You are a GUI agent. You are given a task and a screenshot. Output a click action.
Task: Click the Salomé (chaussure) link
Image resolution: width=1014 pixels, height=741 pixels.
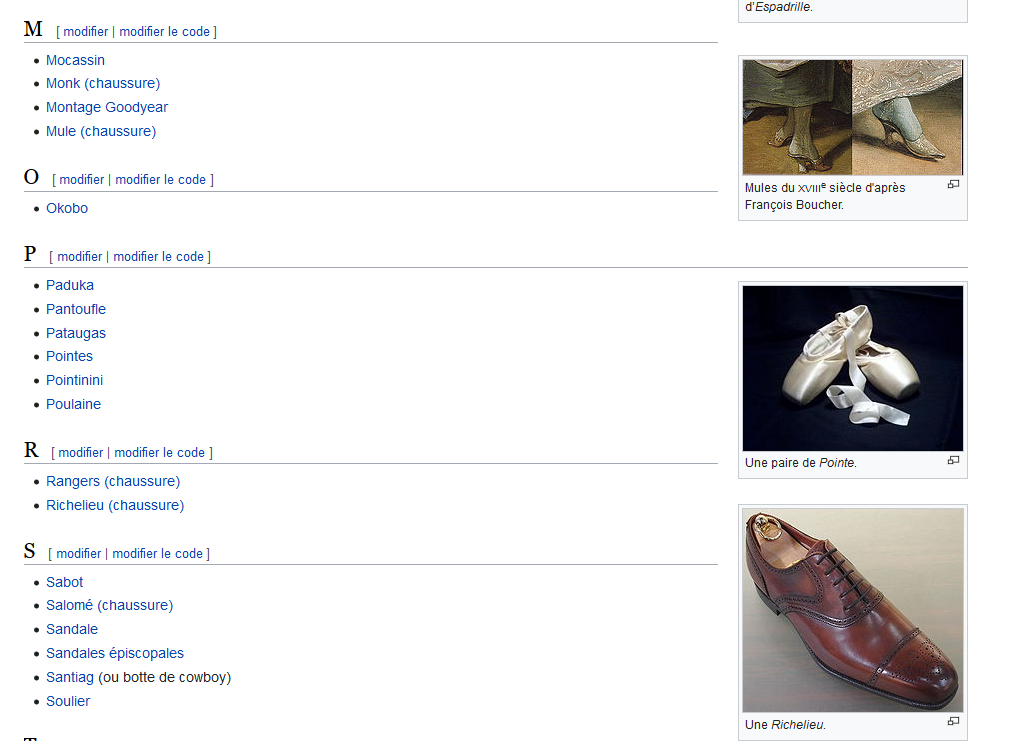[109, 605]
